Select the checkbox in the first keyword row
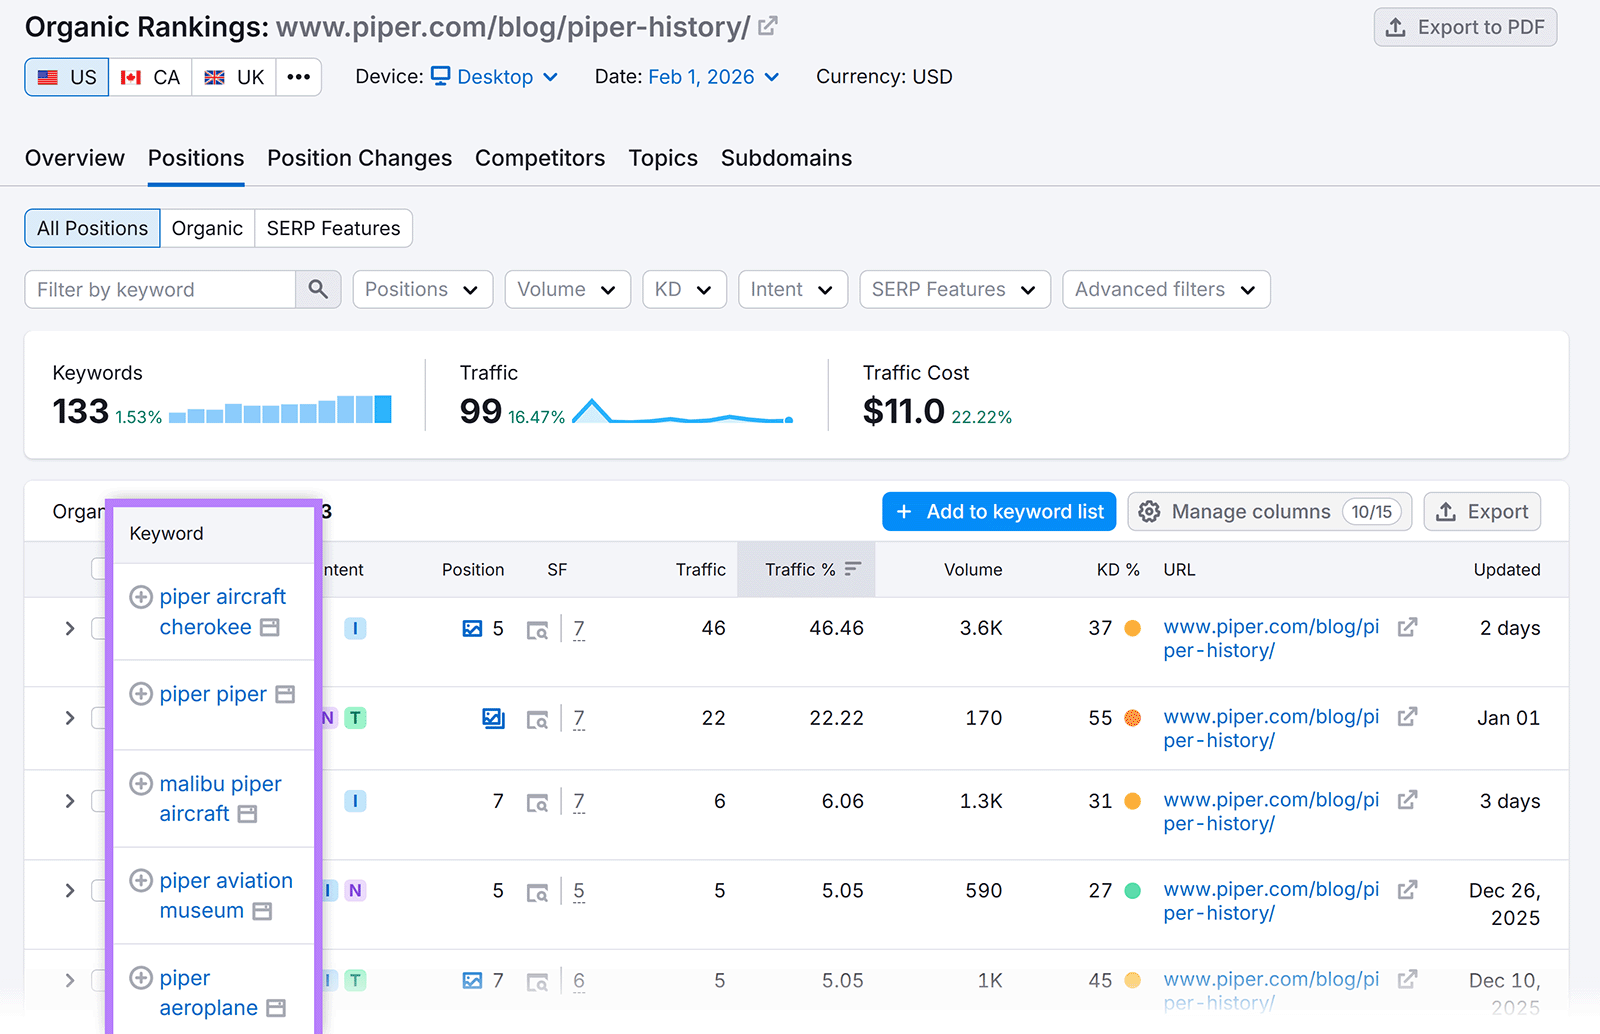1600x1034 pixels. (97, 628)
